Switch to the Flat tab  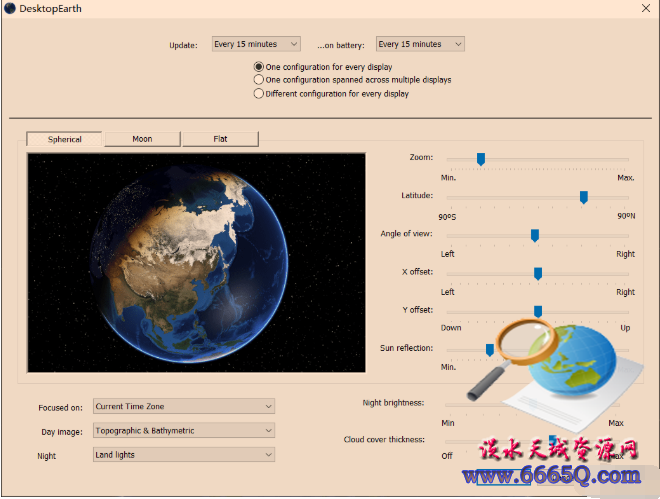(x=220, y=139)
